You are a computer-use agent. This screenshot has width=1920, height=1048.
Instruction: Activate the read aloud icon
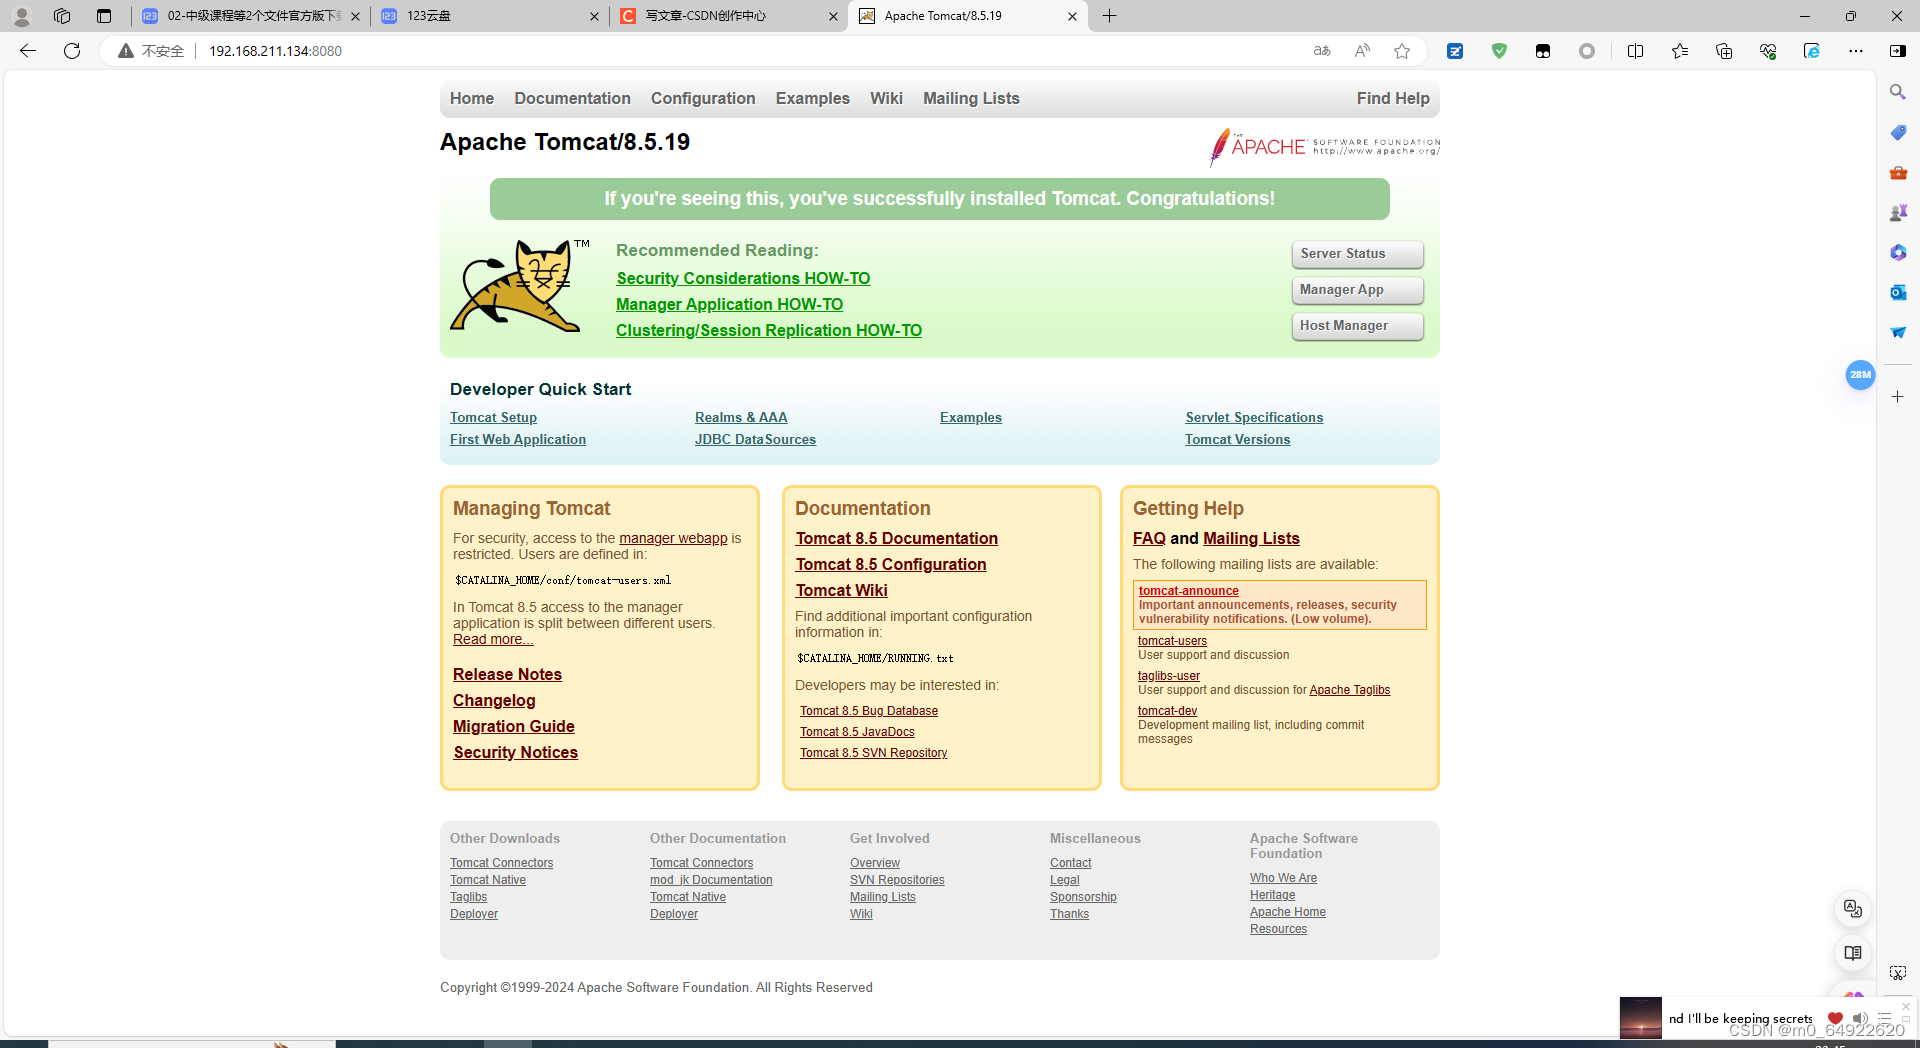click(x=1362, y=51)
